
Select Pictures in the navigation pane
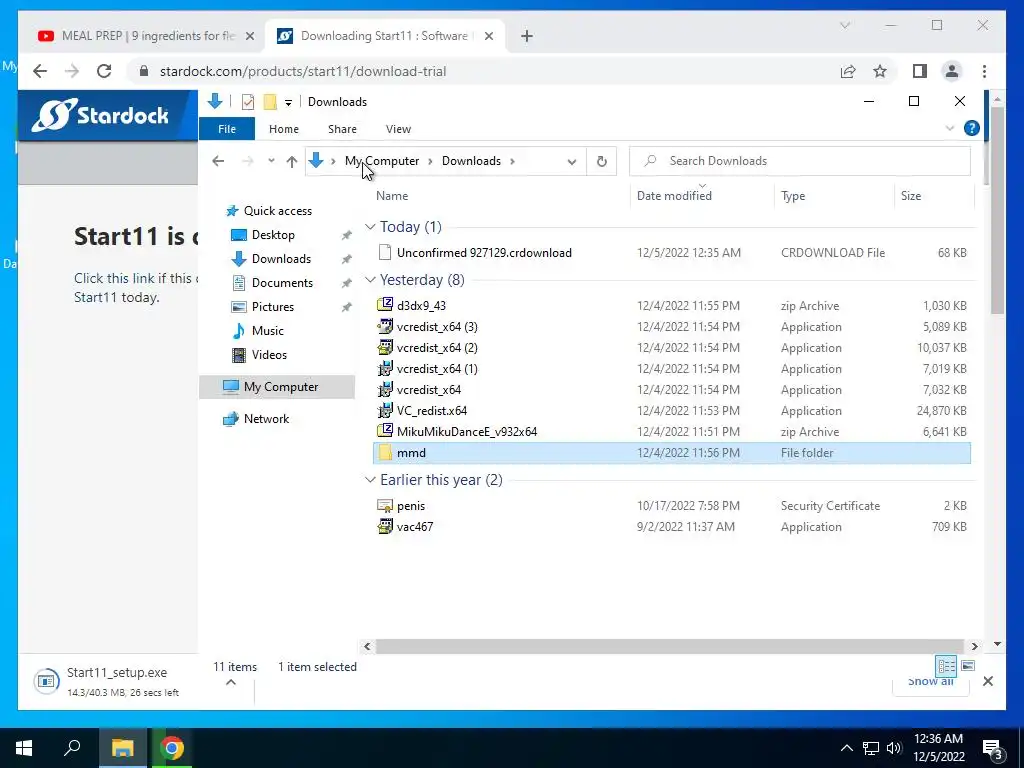(272, 307)
